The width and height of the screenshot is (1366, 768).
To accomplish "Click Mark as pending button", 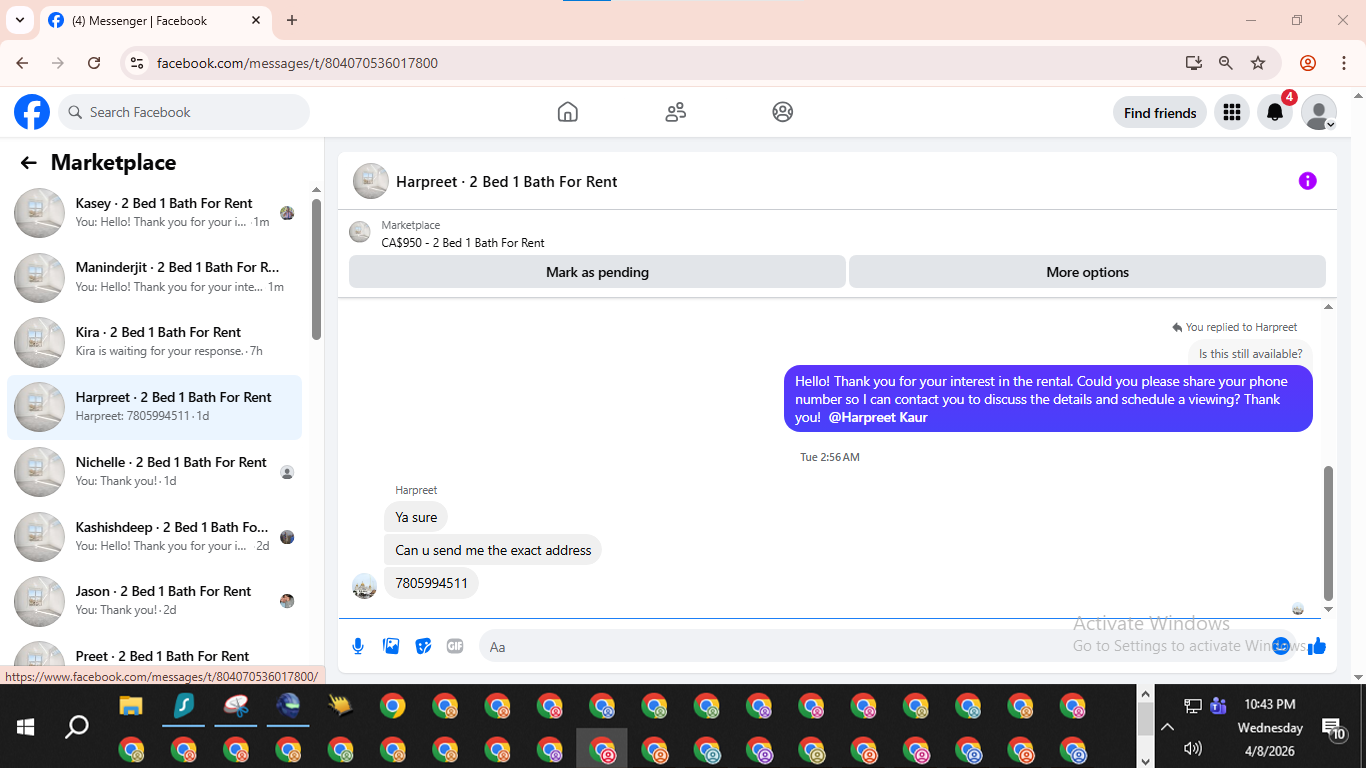I will pyautogui.click(x=597, y=272).
